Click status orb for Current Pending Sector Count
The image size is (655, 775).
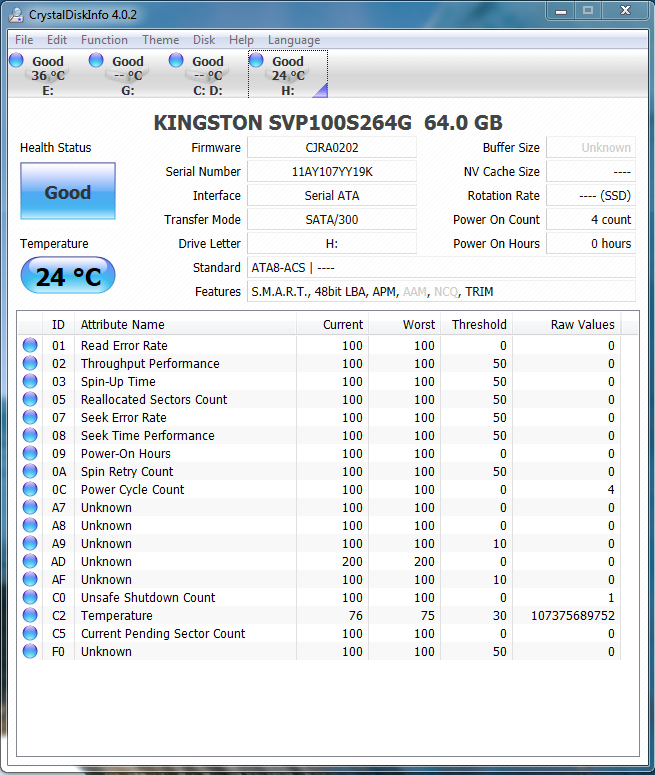[30, 633]
